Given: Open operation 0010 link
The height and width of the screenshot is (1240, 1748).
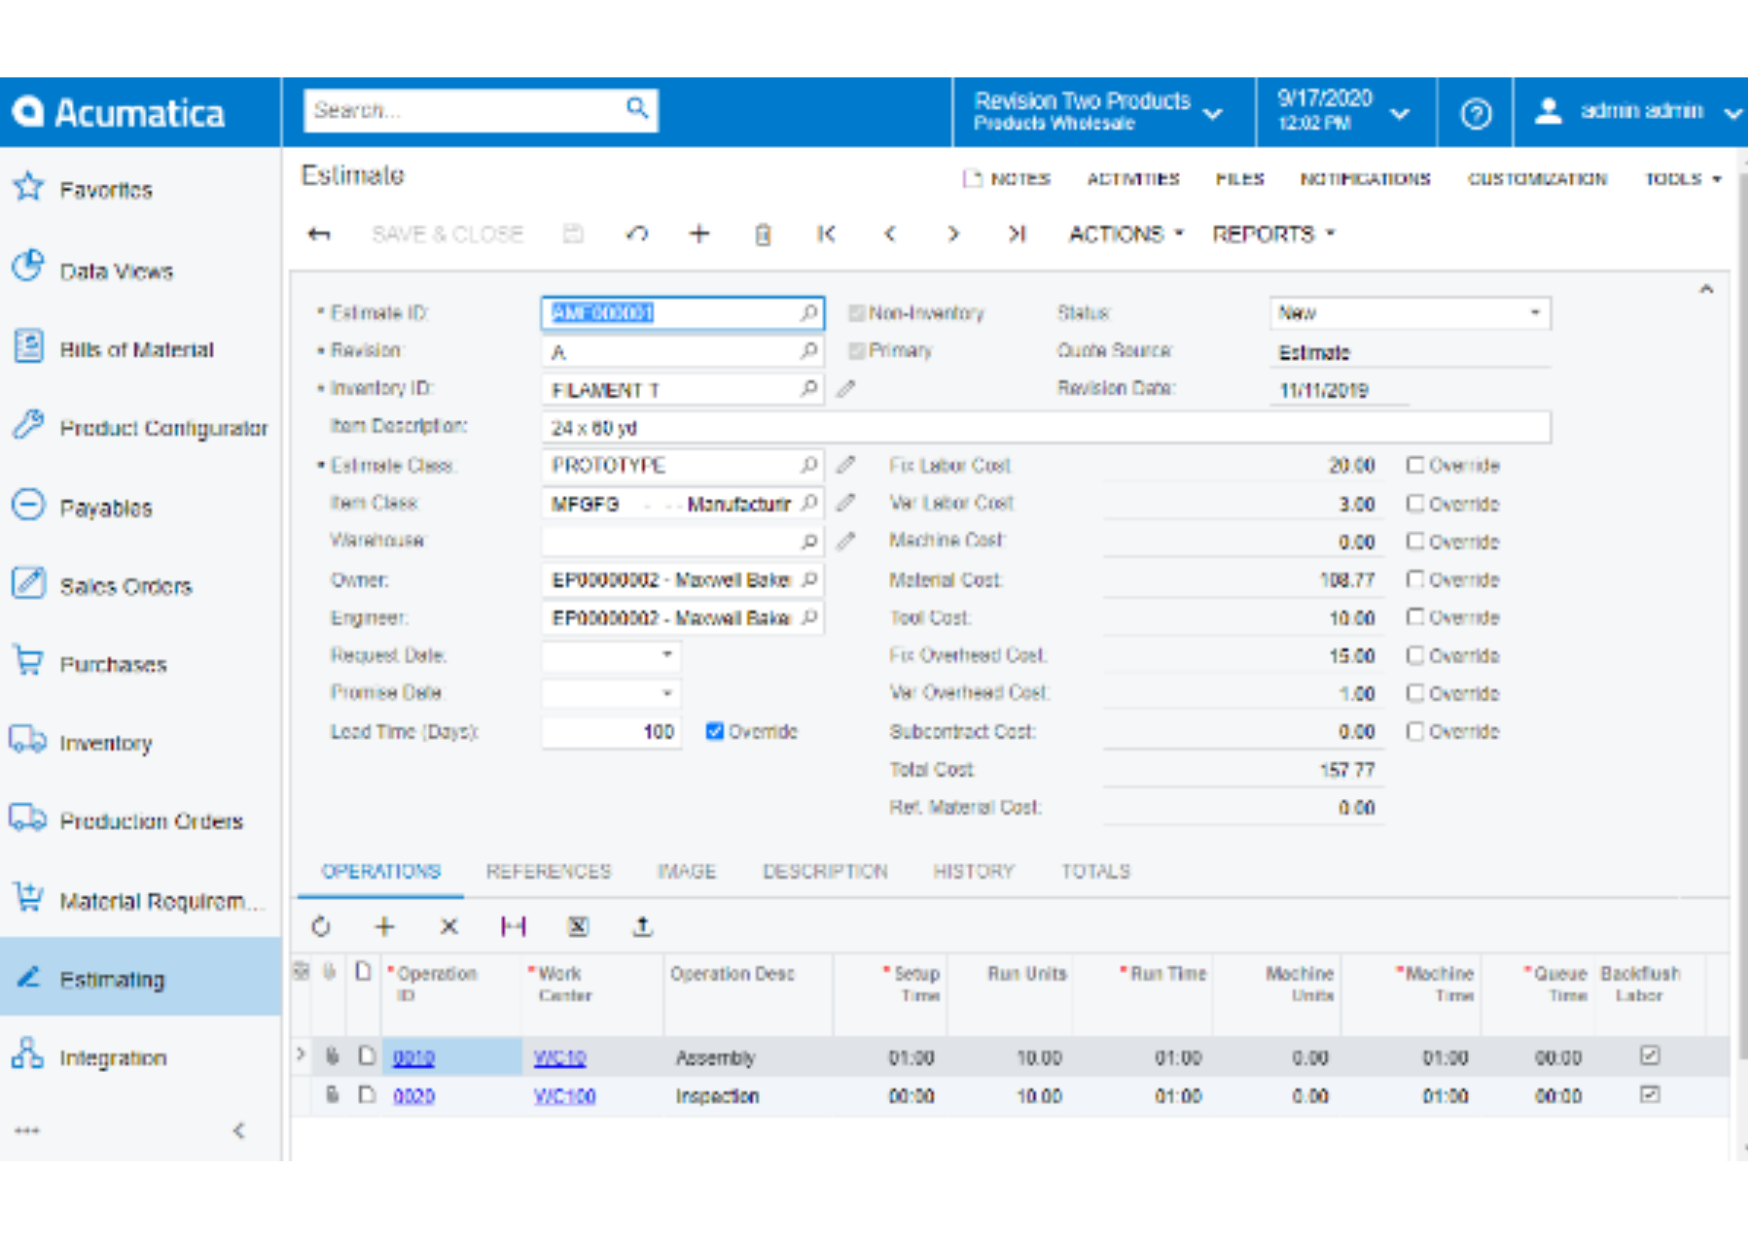Looking at the screenshot, I should point(412,1057).
